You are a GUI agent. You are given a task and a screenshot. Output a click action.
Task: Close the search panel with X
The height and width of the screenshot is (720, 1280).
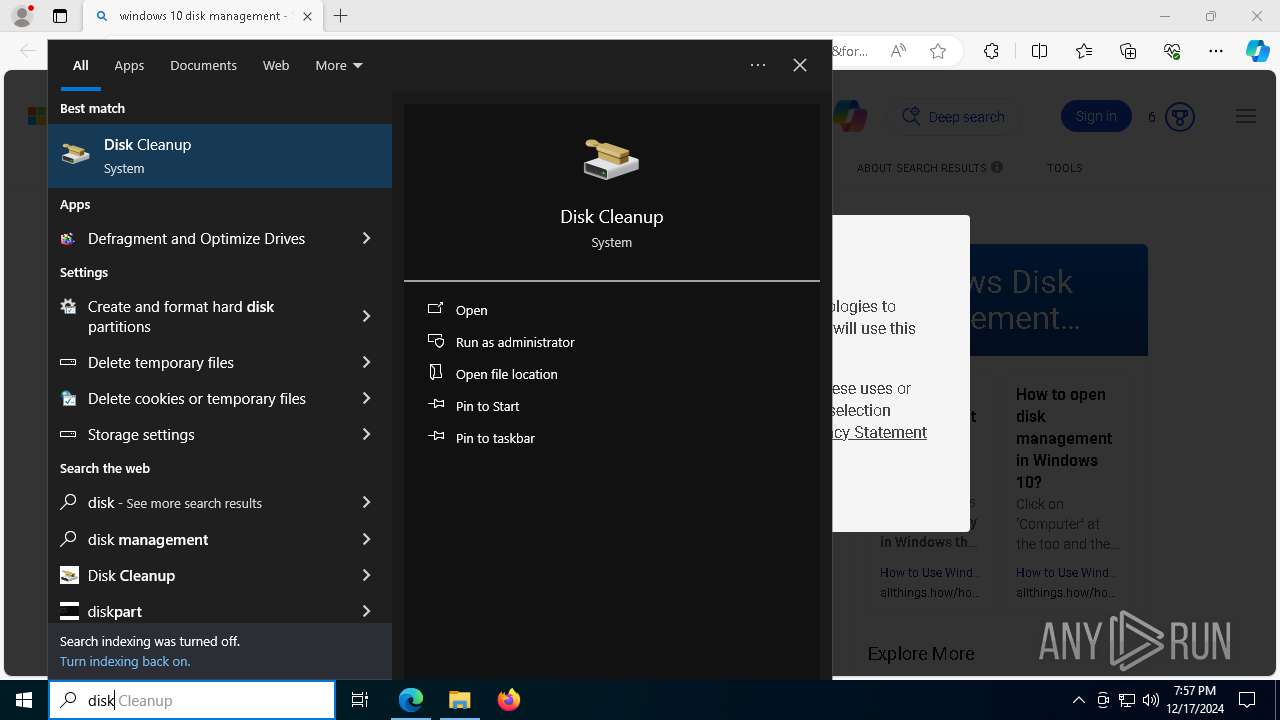800,65
